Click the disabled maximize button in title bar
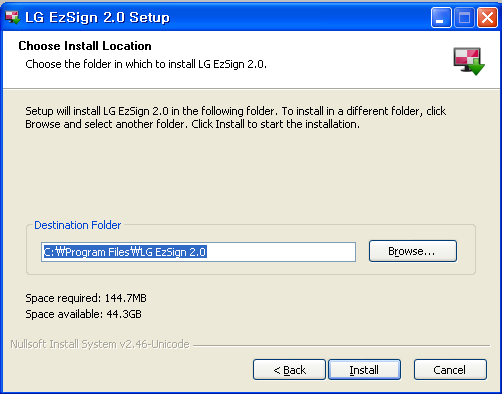Viewport: 502px width, 394px height. [464, 18]
